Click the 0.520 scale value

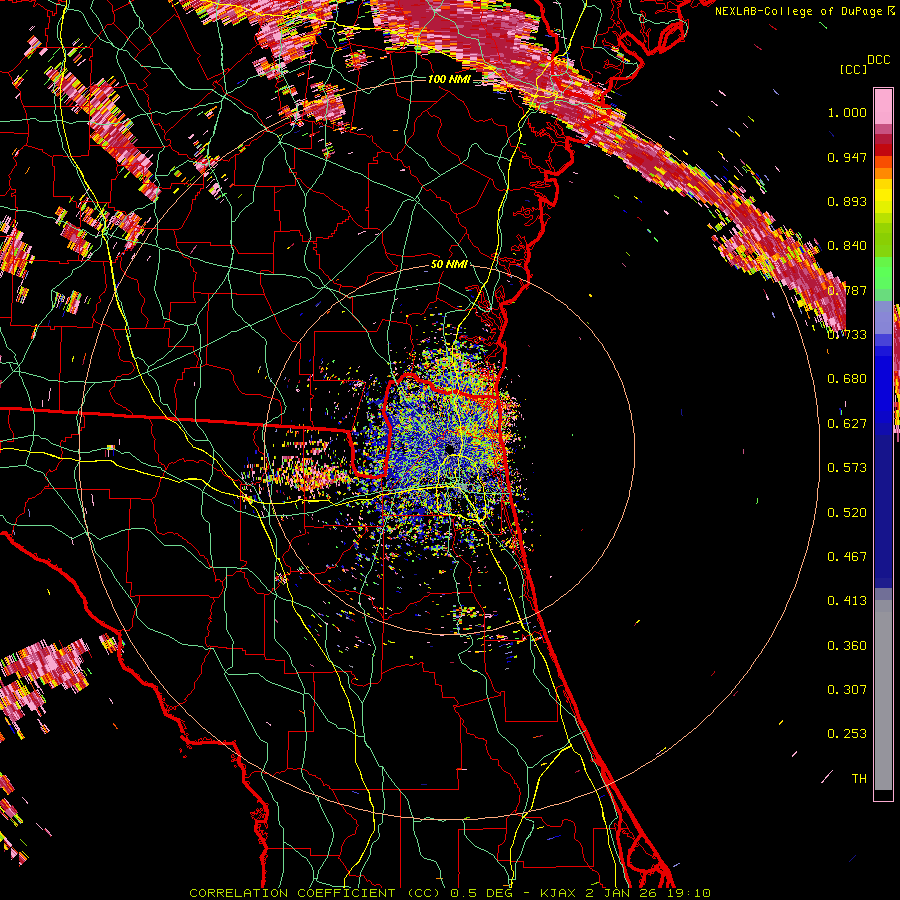pos(847,513)
